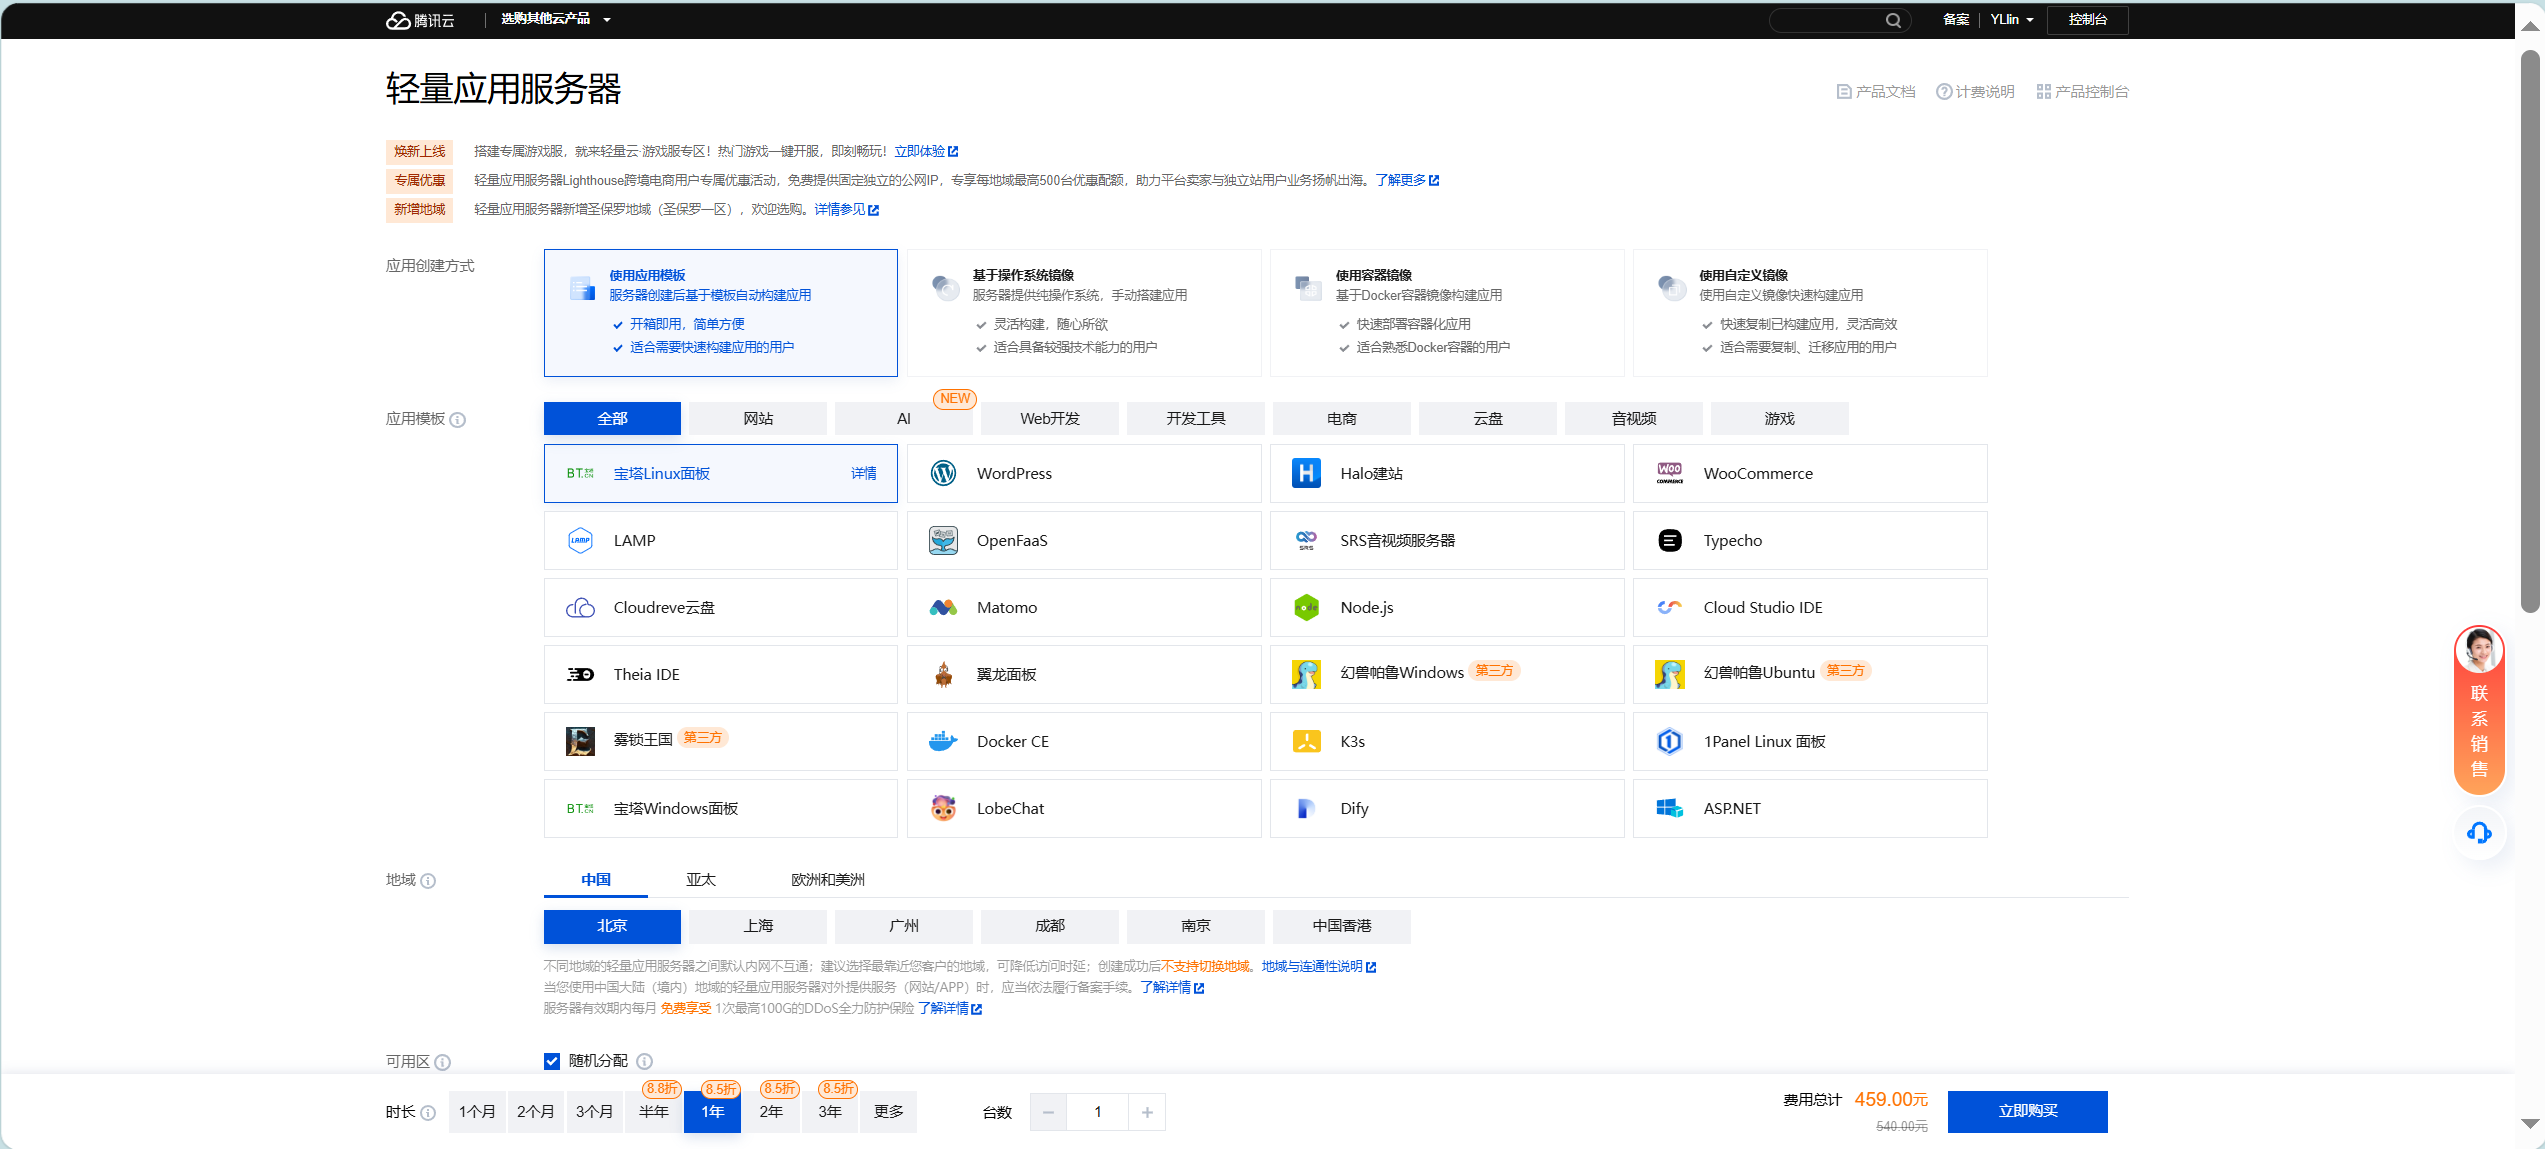Switch to 开发工具 template tab
Image resolution: width=2545 pixels, height=1149 pixels.
(1196, 419)
